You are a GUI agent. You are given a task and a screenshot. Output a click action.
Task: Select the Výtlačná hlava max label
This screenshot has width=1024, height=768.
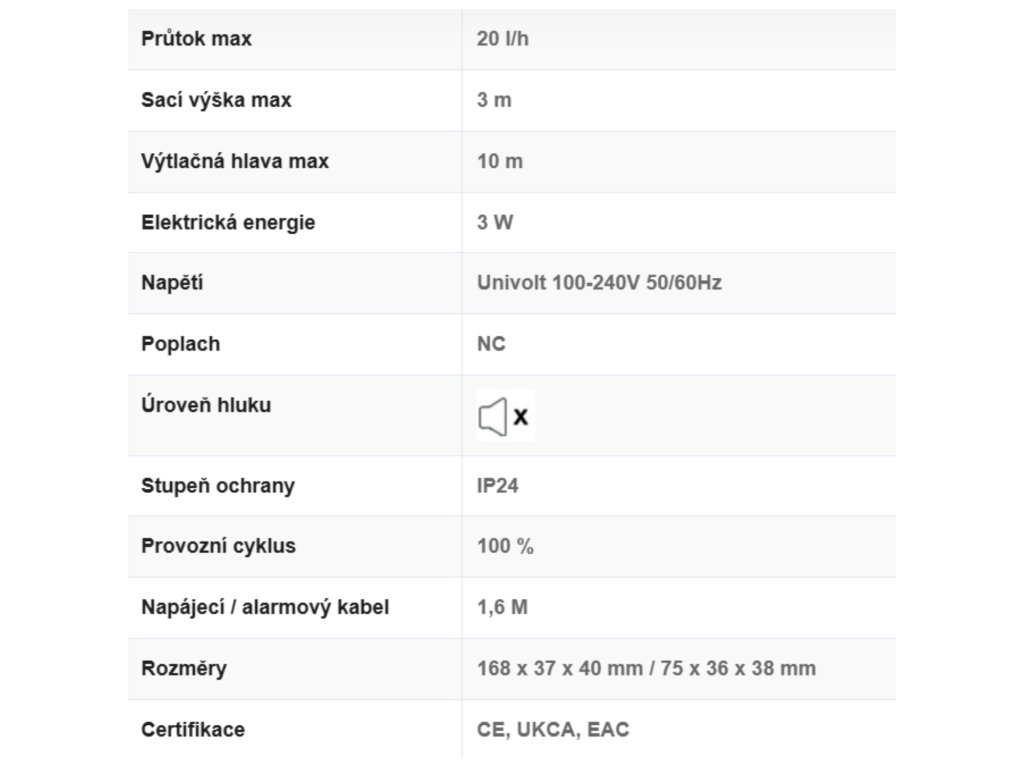coord(234,161)
